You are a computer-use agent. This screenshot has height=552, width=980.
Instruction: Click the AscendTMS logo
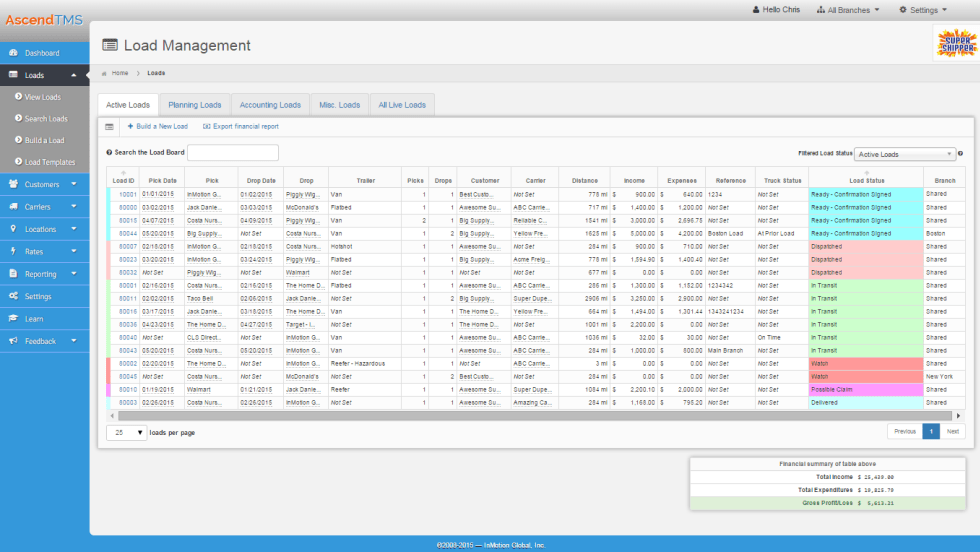[x=44, y=20]
